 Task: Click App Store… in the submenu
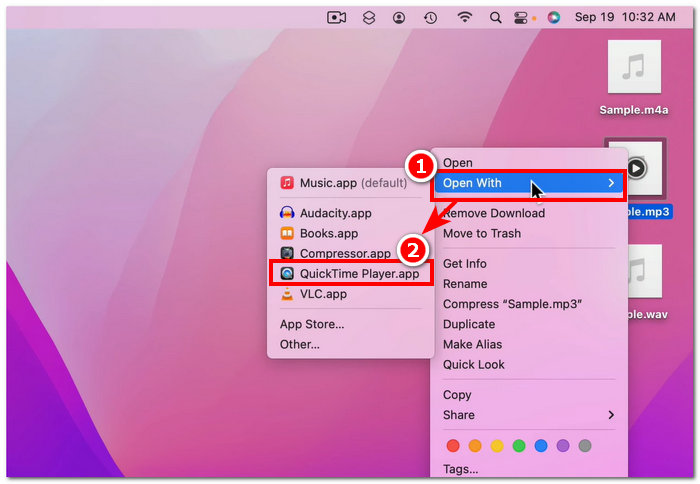[x=312, y=324]
